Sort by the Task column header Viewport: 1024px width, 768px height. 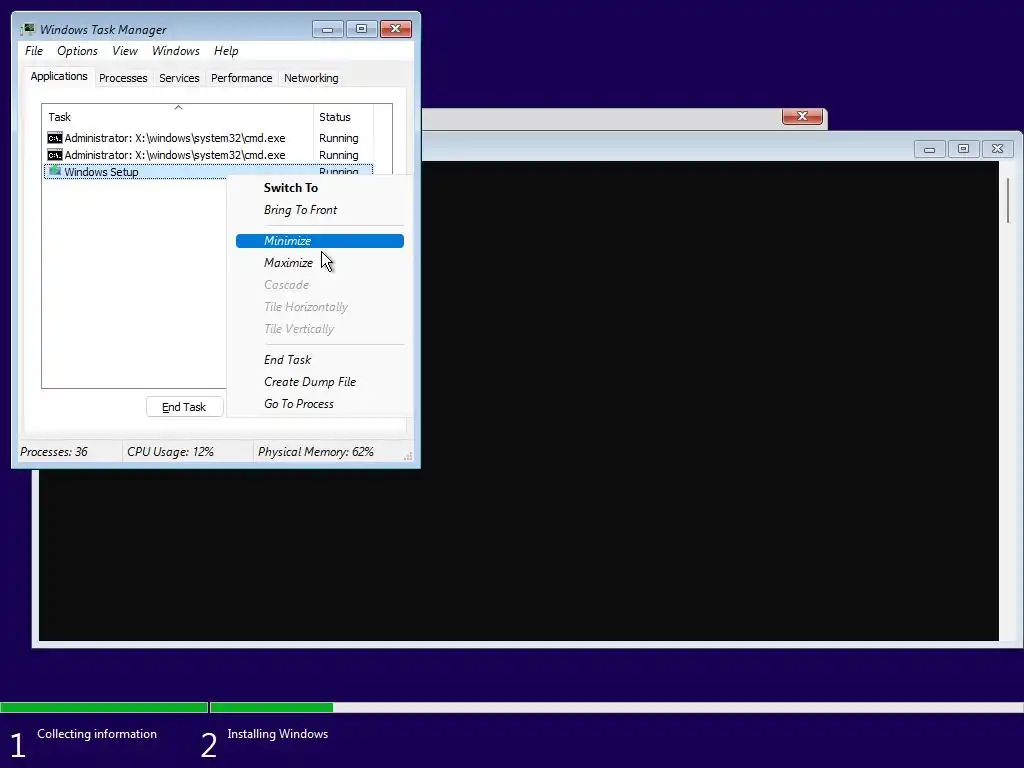click(178, 117)
